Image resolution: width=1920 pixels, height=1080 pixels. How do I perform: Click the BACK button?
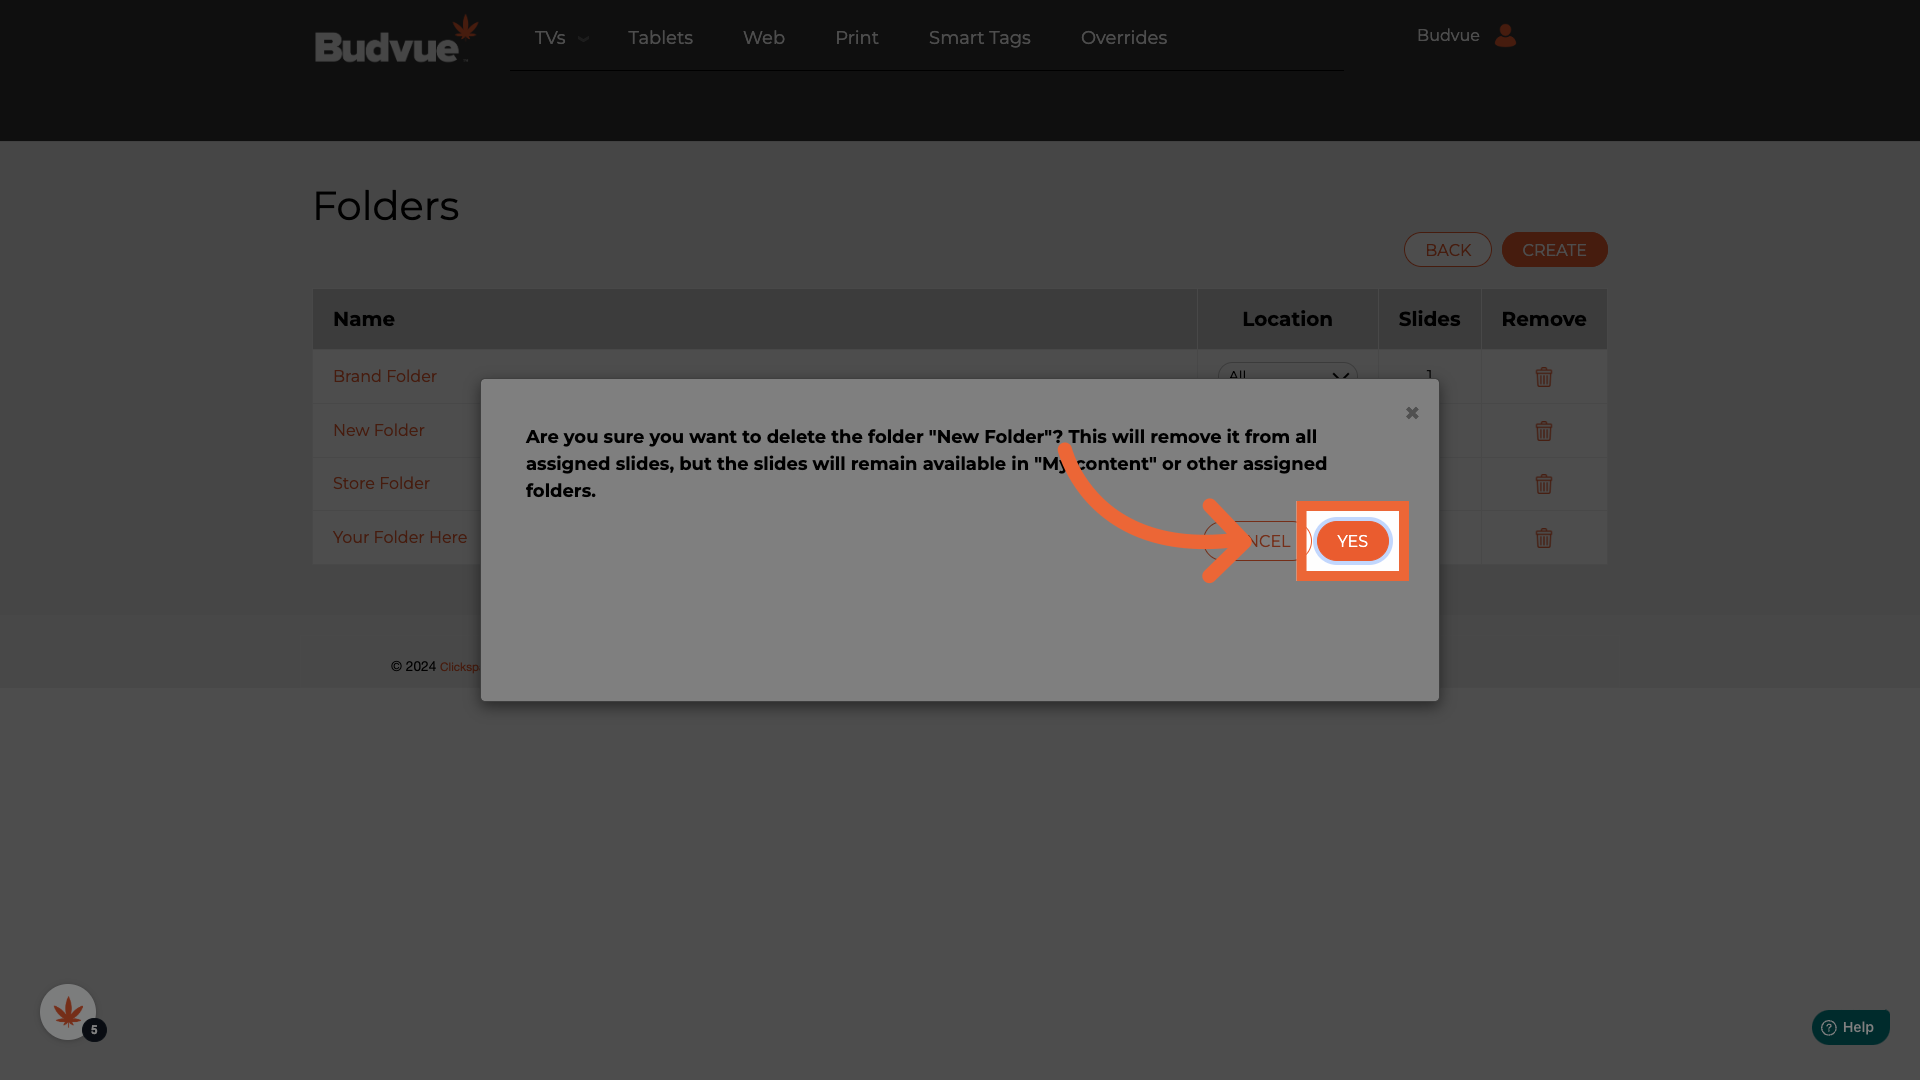1447,250
